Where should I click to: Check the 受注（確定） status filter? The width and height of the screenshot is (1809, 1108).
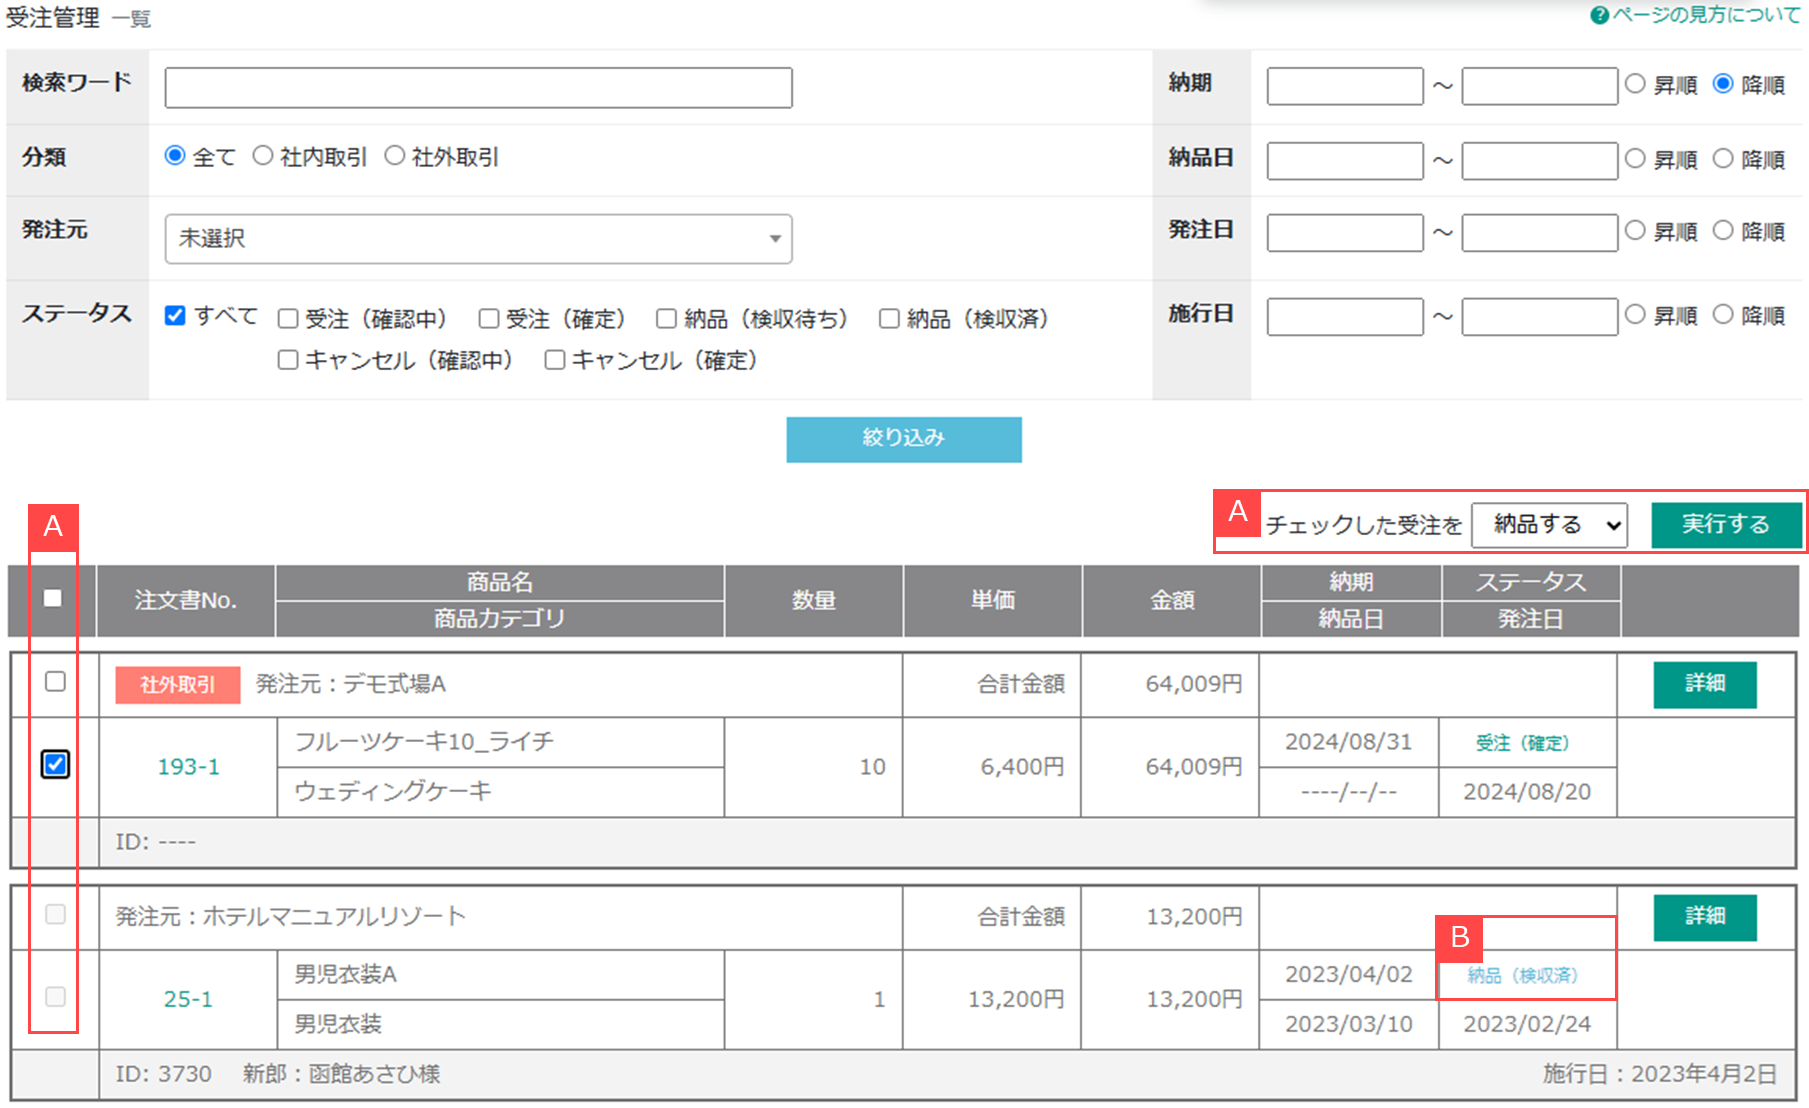point(489,319)
